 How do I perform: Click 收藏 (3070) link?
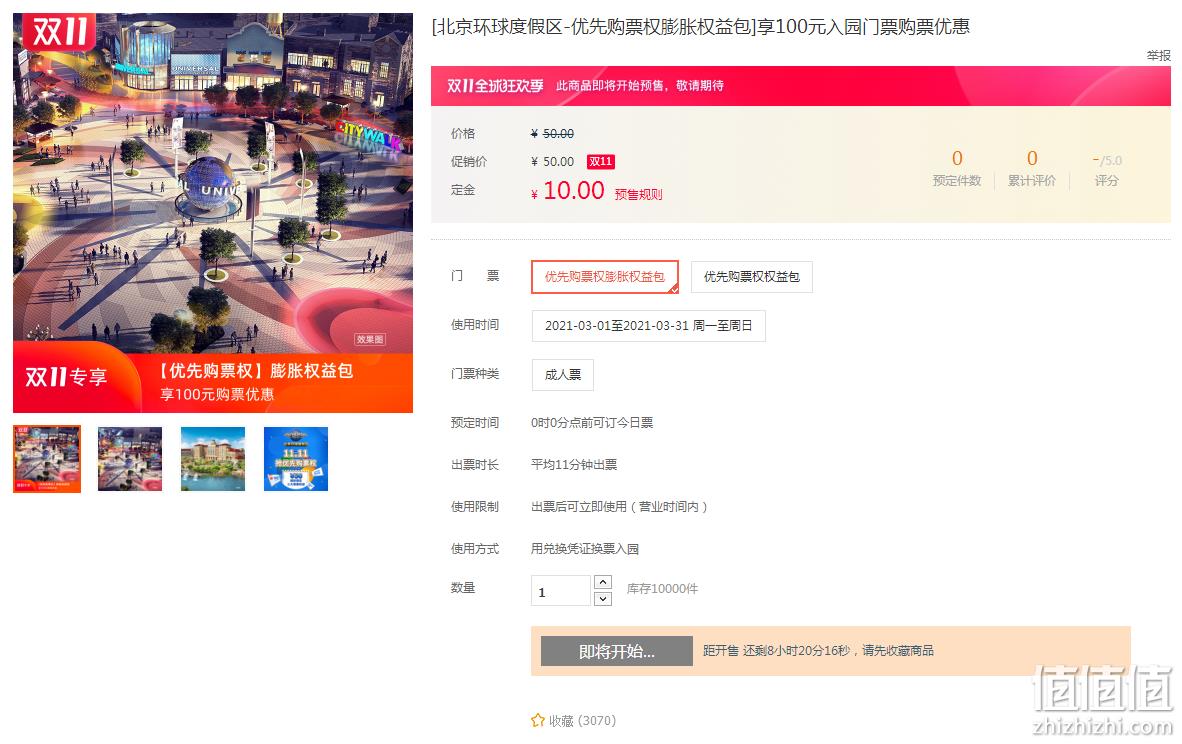[x=582, y=721]
